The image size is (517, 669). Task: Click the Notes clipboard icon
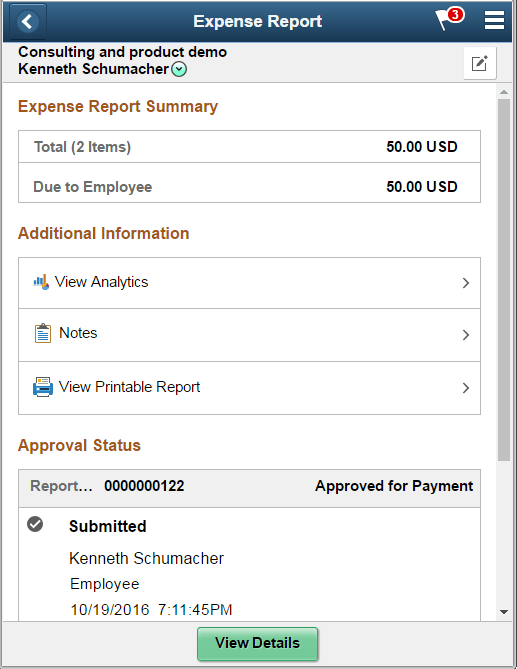point(43,333)
